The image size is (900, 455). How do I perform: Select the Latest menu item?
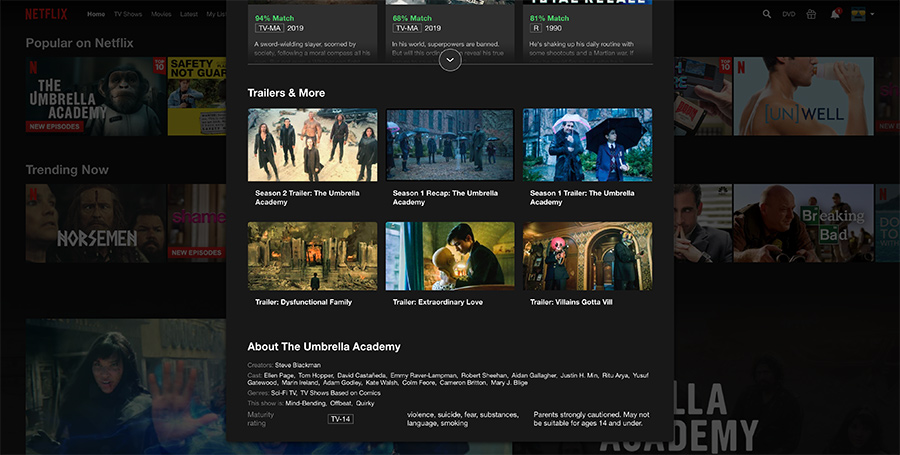tap(189, 14)
